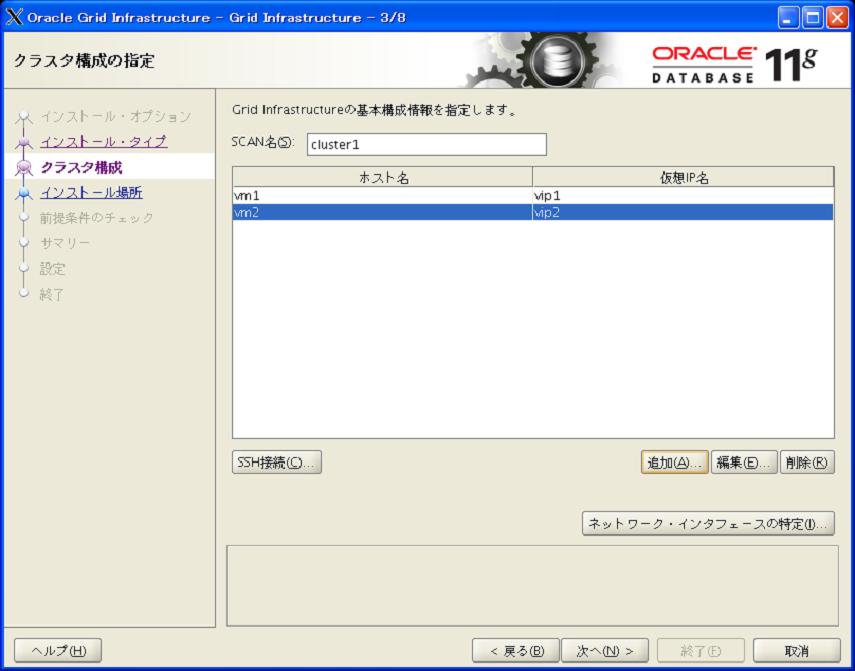
Task: Focus the SCAN名 input field
Action: (x=426, y=144)
